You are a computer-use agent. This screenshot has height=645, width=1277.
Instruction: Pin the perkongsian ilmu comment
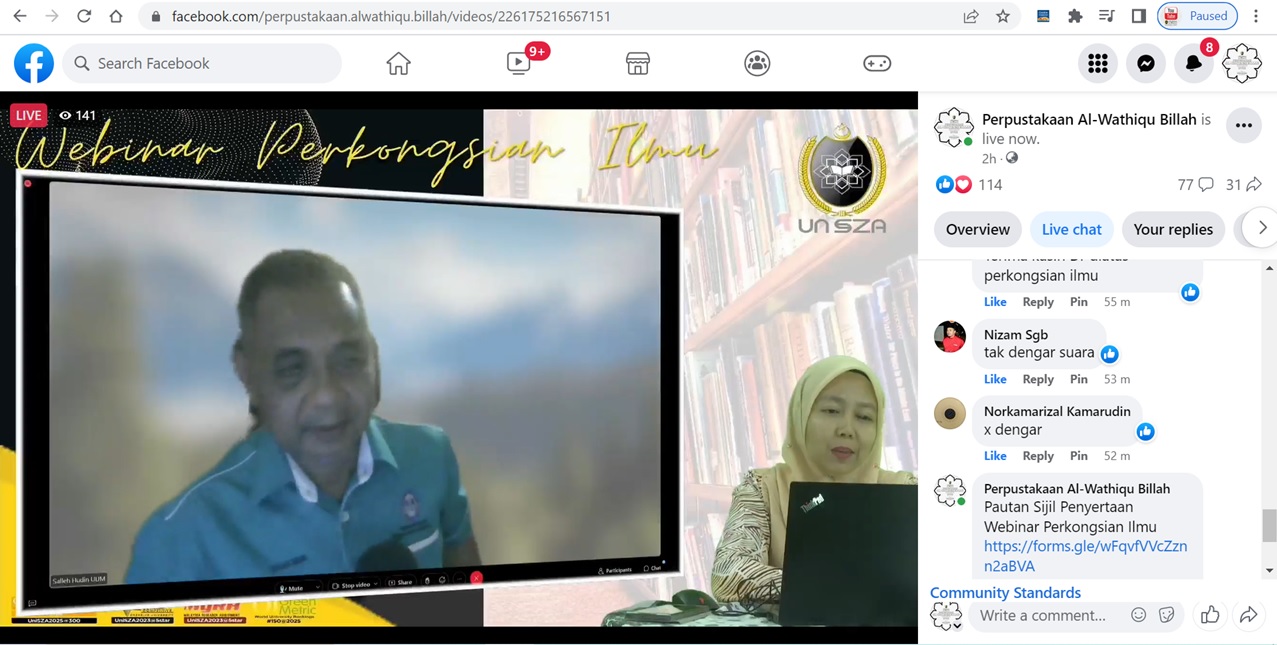click(1078, 302)
